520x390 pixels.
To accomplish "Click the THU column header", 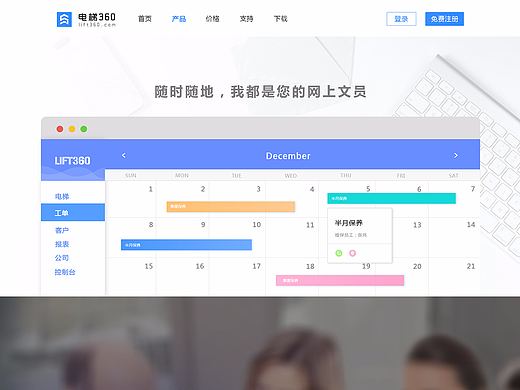I will pyautogui.click(x=346, y=175).
